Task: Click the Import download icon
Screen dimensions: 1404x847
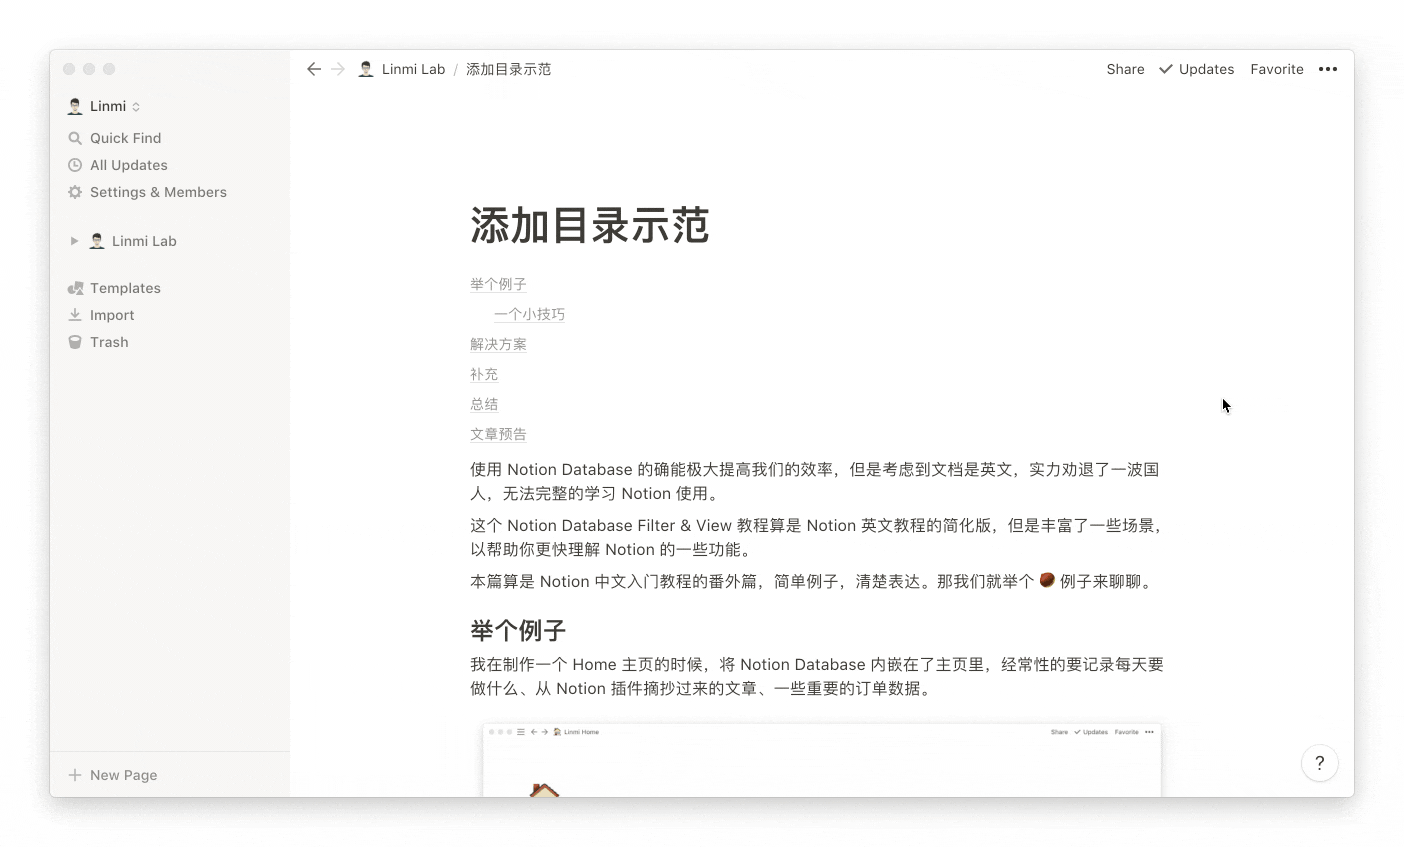Action: click(x=75, y=315)
